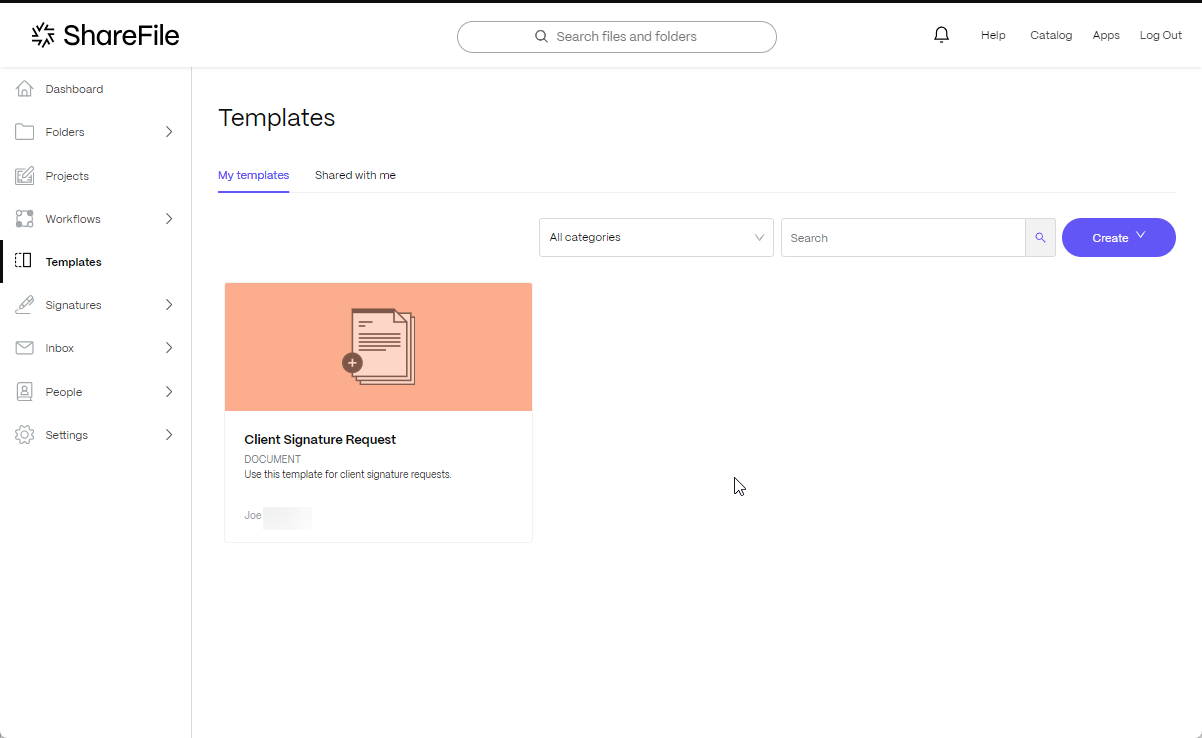
Task: Click the Templates sidebar icon
Action: pyautogui.click(x=24, y=262)
